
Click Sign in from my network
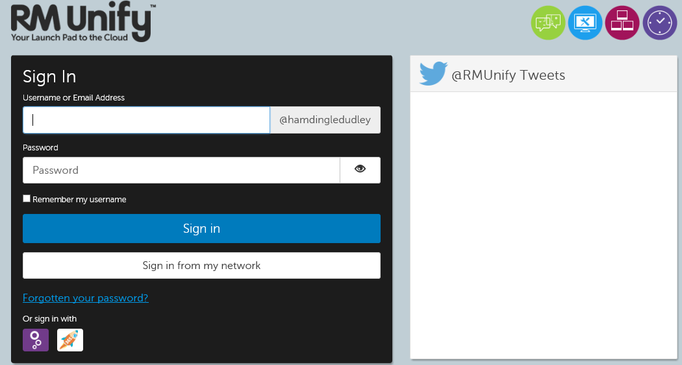pos(201,265)
